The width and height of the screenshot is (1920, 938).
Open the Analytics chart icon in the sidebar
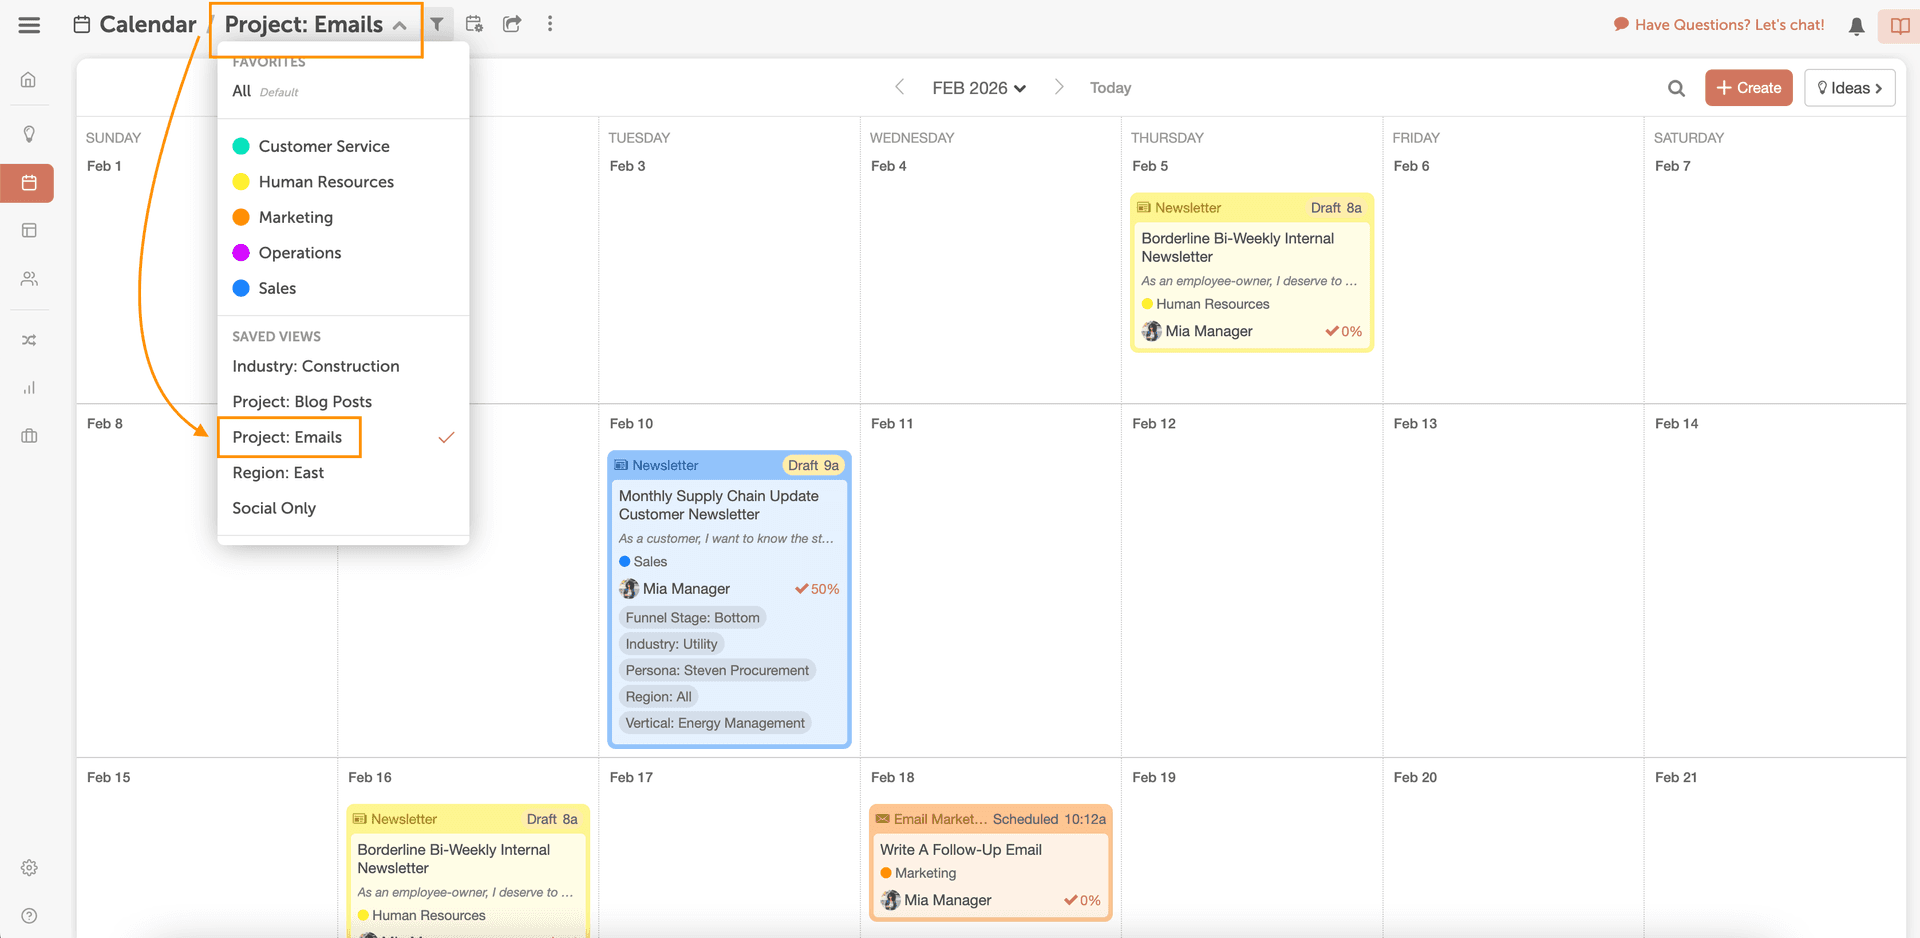[x=29, y=388]
